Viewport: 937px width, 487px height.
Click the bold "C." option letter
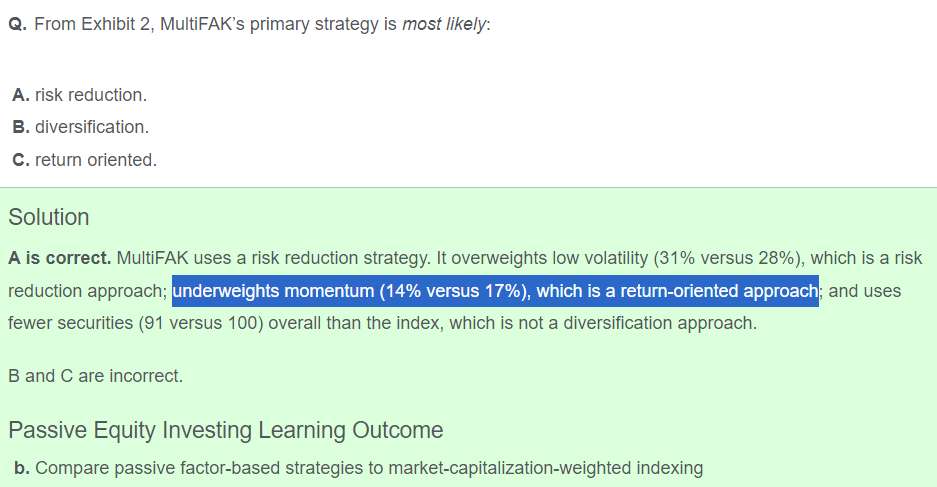click(x=20, y=159)
